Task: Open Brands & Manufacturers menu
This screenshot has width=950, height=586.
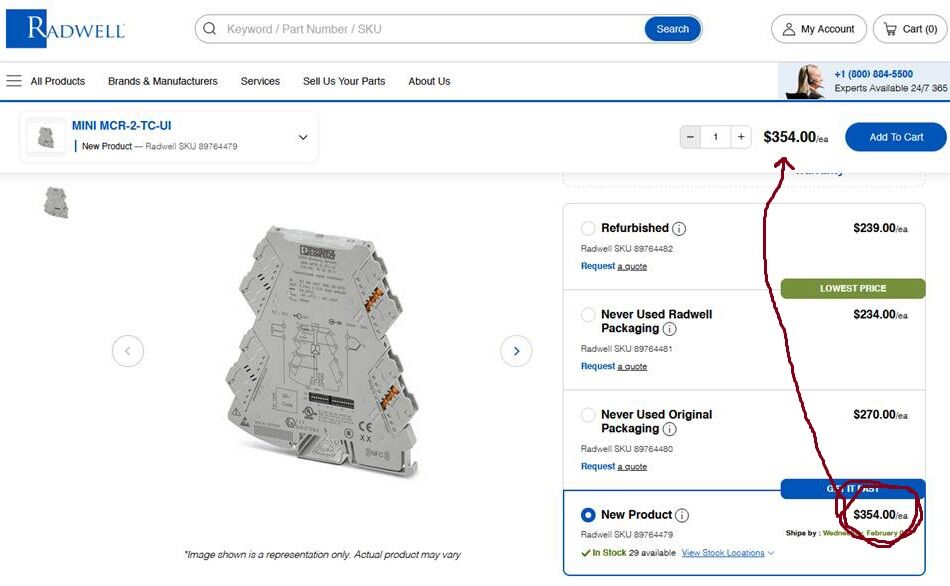Action: click(162, 81)
